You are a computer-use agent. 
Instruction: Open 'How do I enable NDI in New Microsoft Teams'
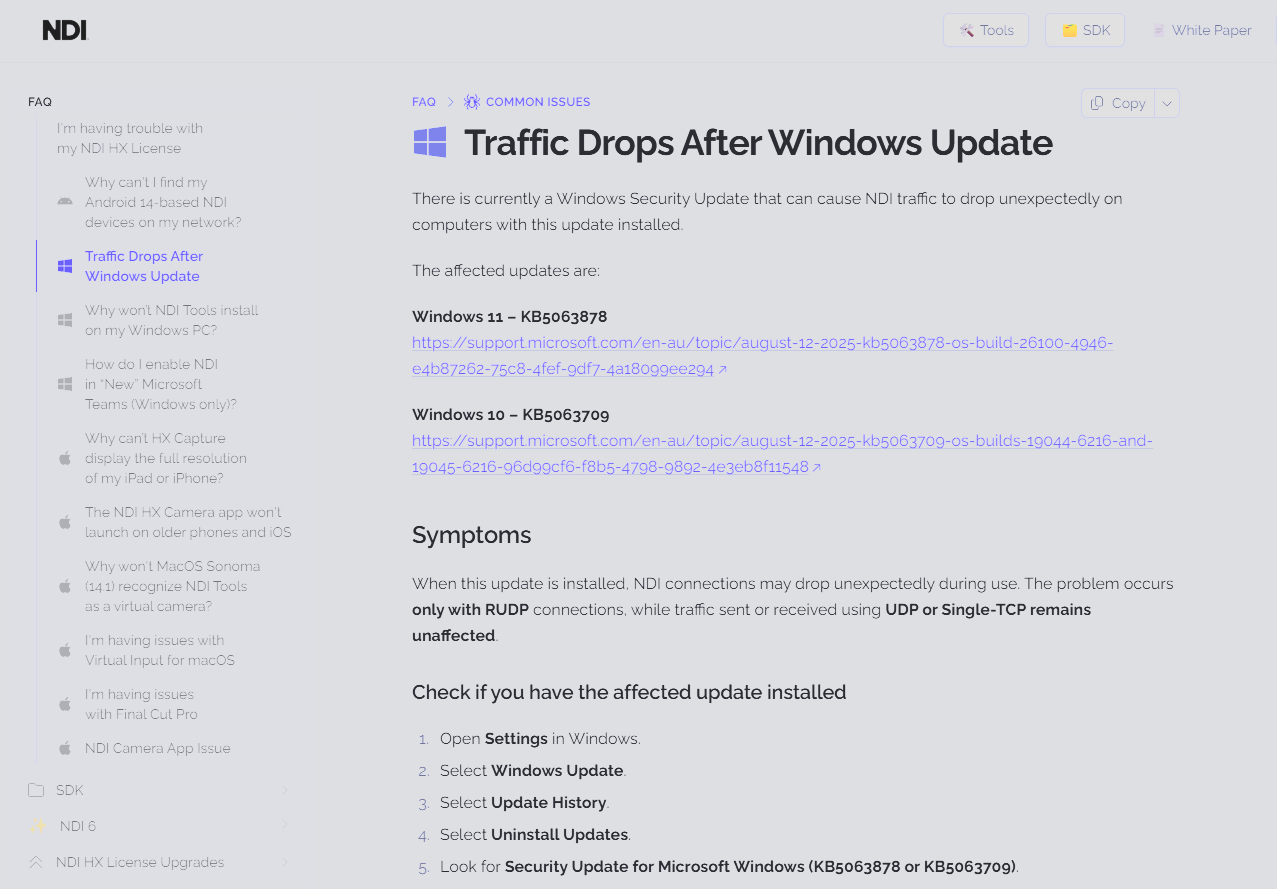pyautogui.click(x=160, y=384)
